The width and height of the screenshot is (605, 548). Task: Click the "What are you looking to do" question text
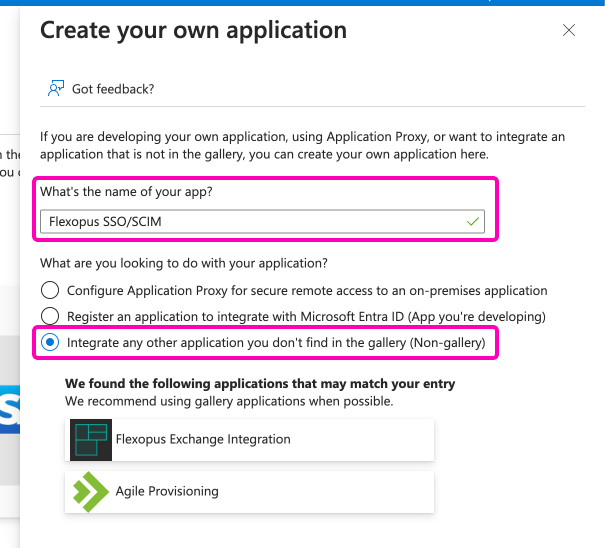pos(183,263)
